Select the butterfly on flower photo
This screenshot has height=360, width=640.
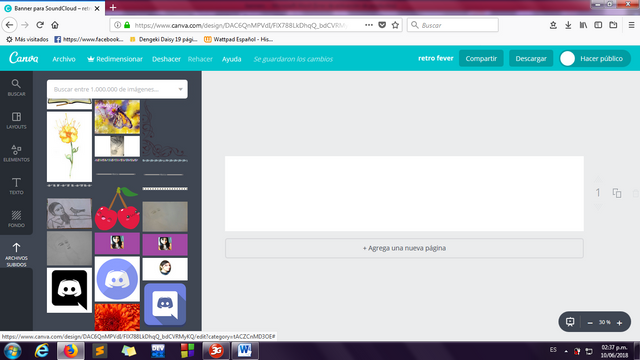tap(117, 117)
